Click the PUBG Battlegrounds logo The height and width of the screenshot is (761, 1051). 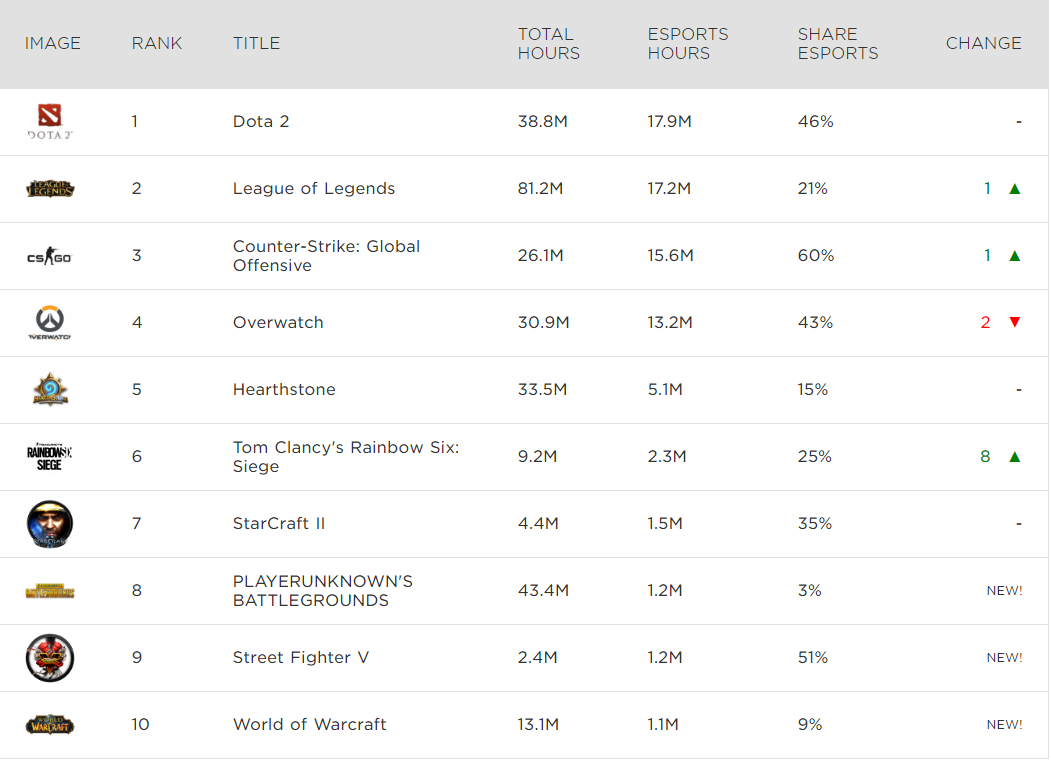pos(50,591)
